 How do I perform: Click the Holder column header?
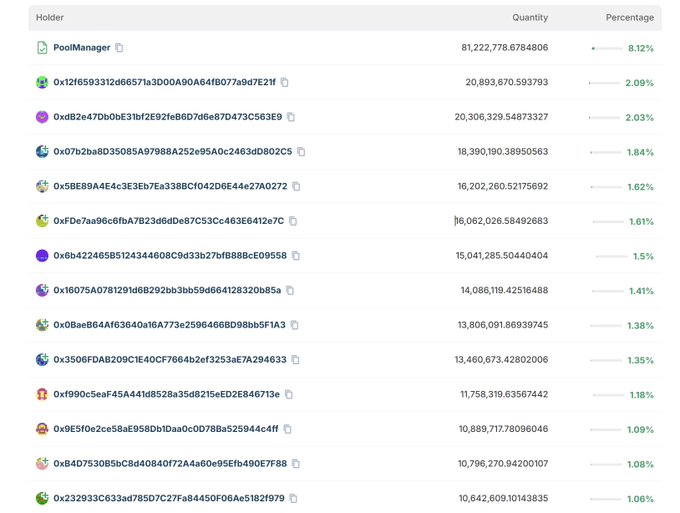50,17
